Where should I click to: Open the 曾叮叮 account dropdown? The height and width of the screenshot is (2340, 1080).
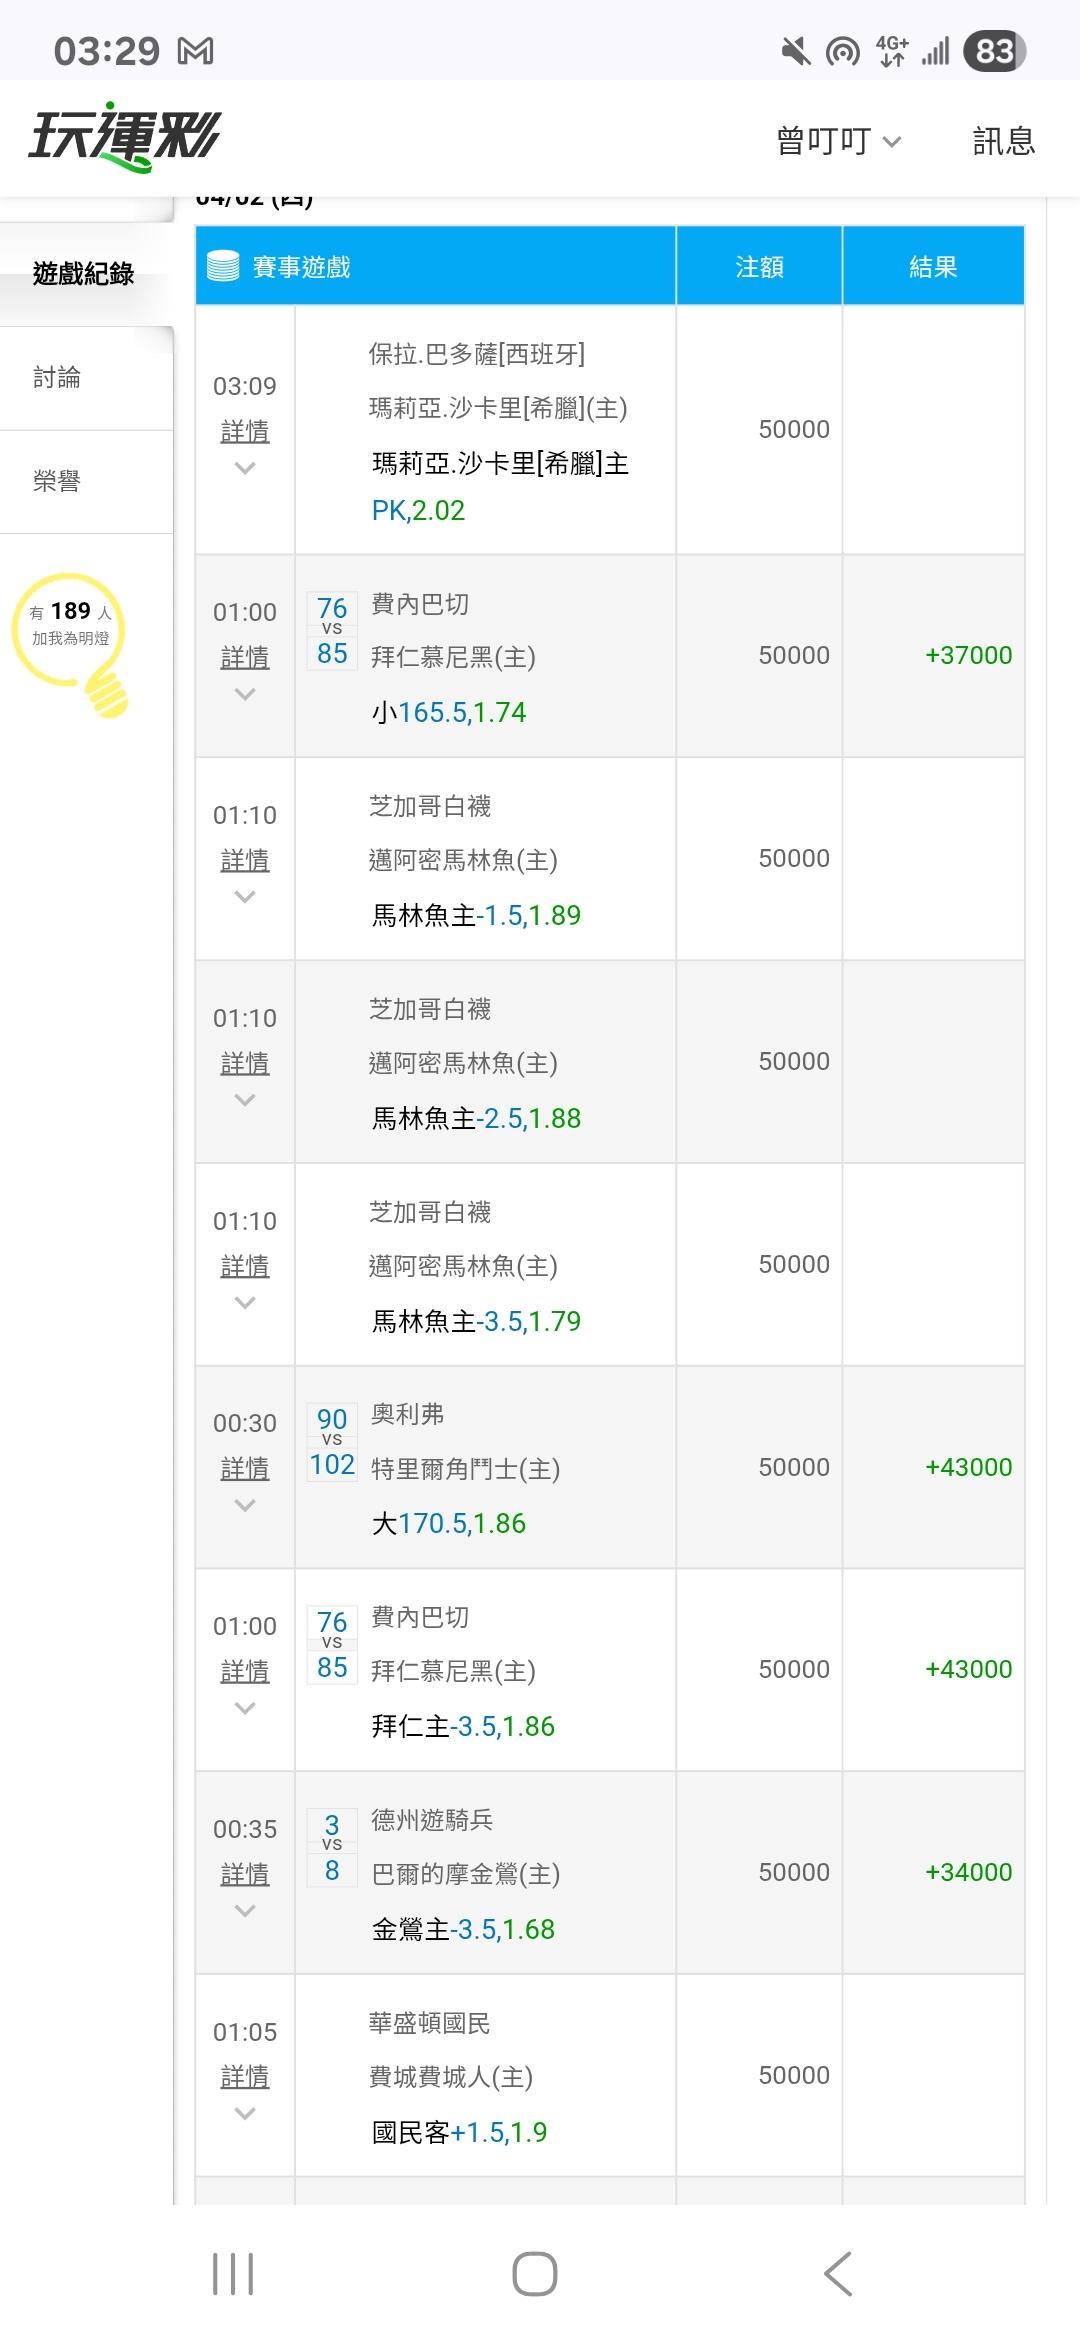click(x=838, y=141)
